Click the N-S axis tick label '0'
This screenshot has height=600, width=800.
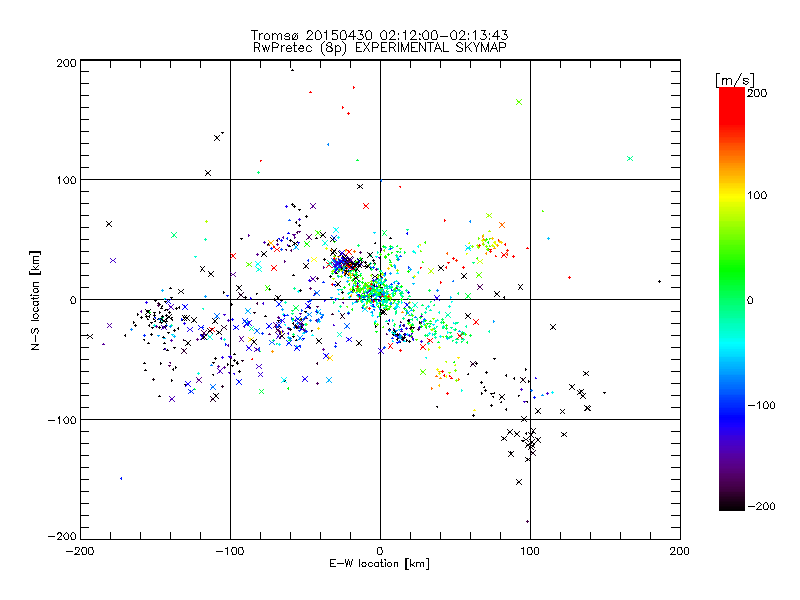73,300
